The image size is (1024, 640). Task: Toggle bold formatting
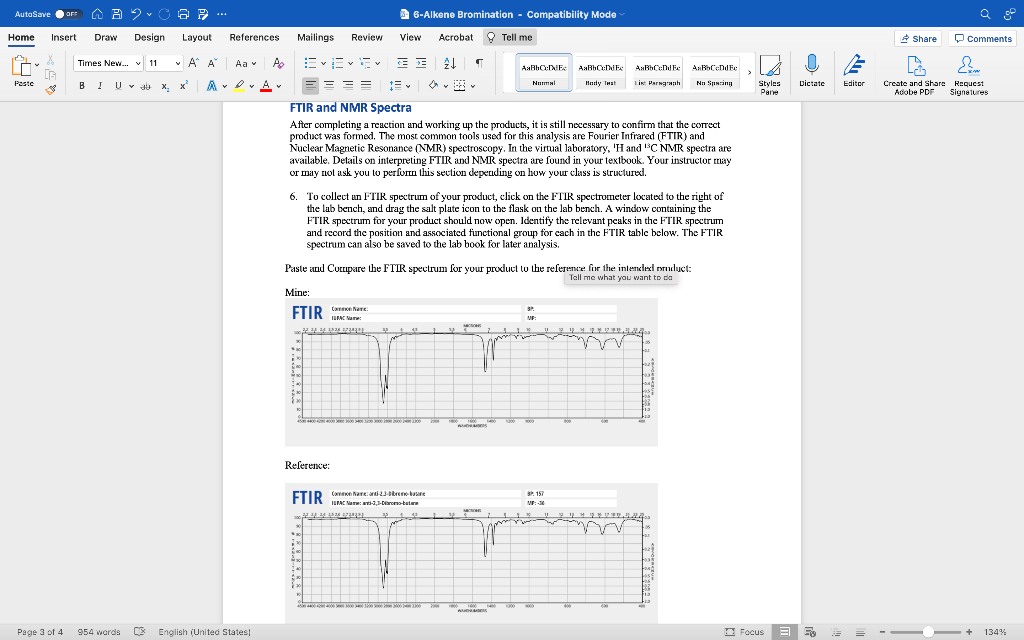82,86
